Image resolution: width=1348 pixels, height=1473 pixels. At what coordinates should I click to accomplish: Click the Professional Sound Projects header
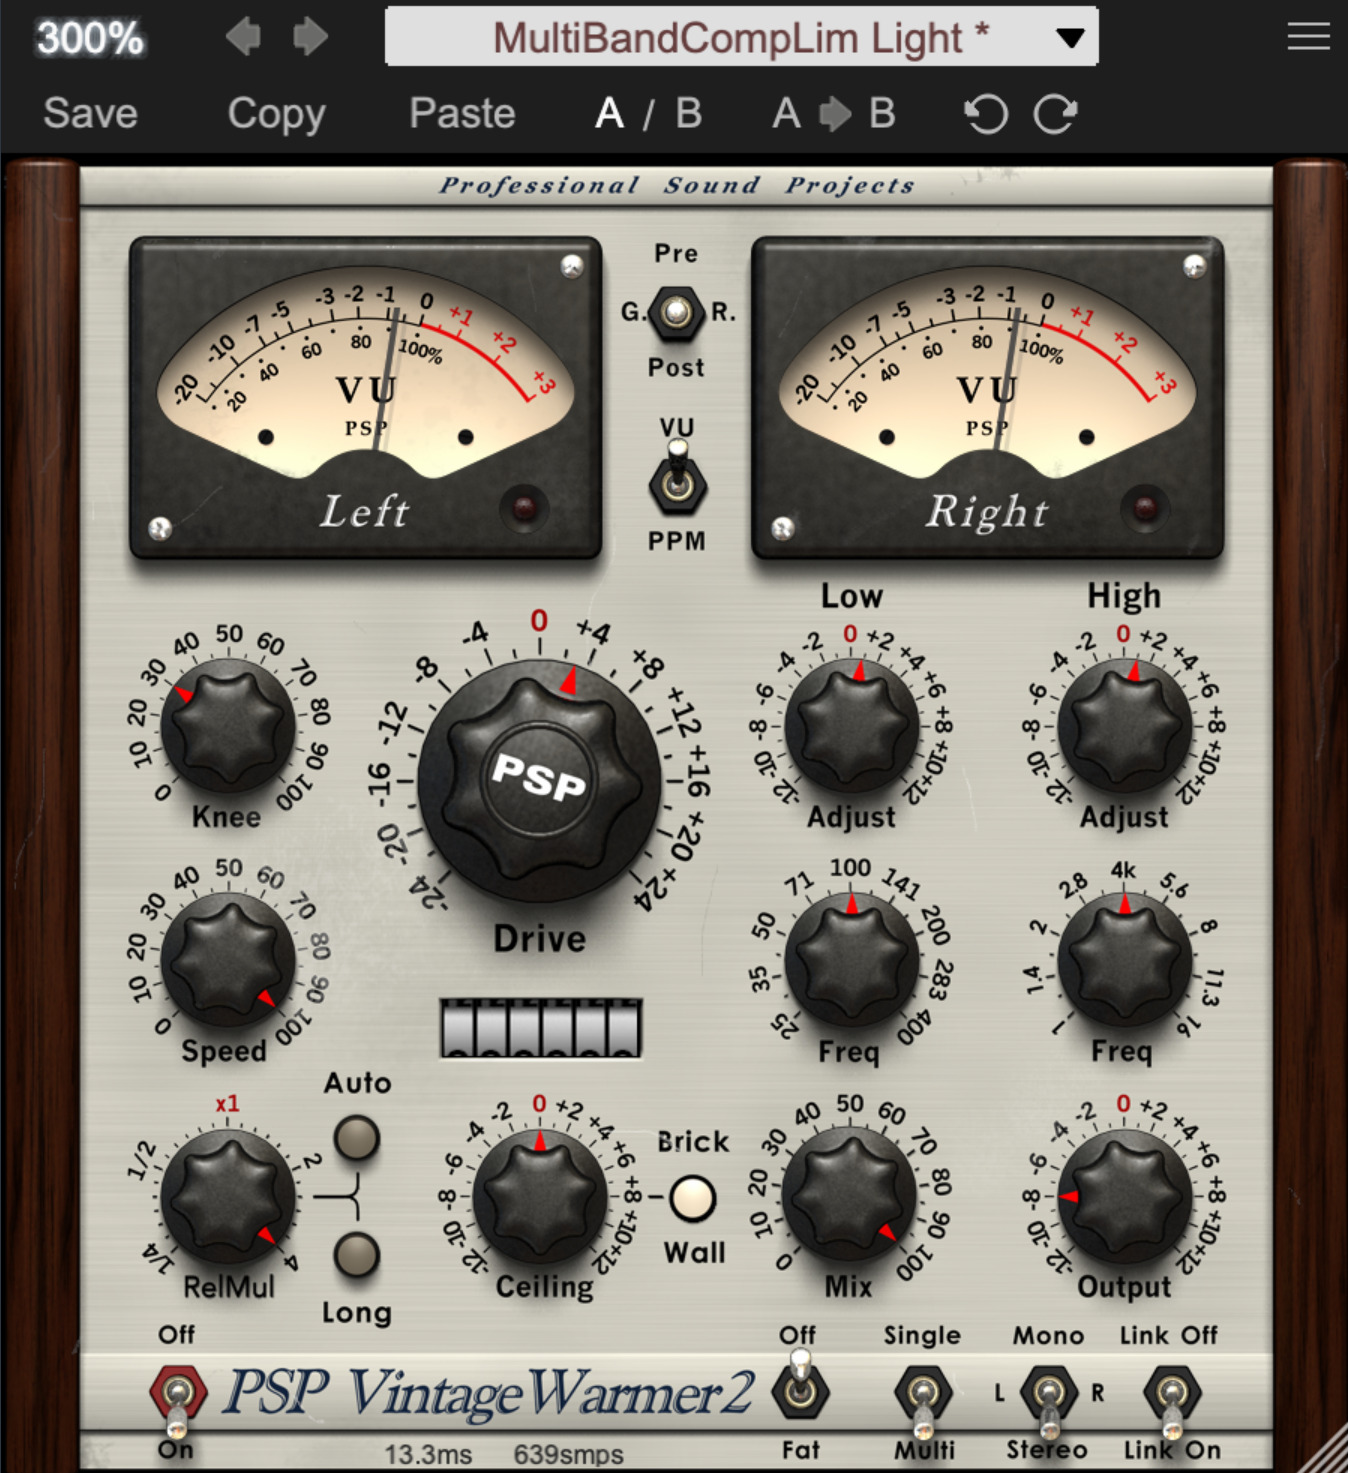coord(677,186)
